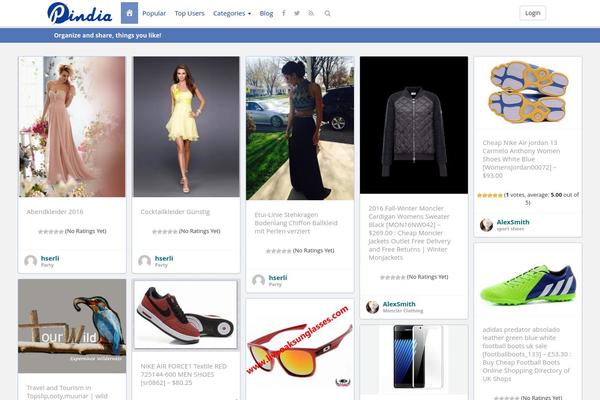Open the Tour Wild kingfisher image

coord(72,326)
